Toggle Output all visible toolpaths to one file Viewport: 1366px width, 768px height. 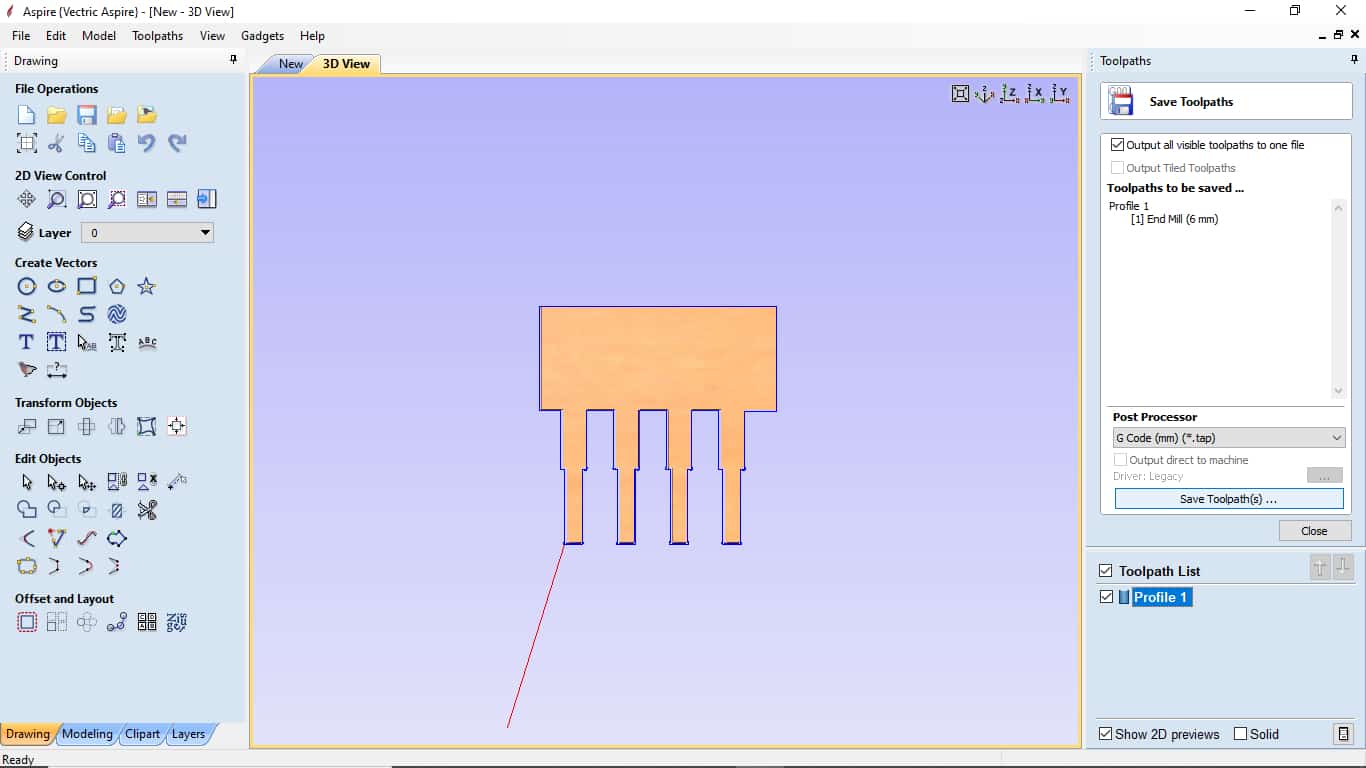coord(1118,145)
